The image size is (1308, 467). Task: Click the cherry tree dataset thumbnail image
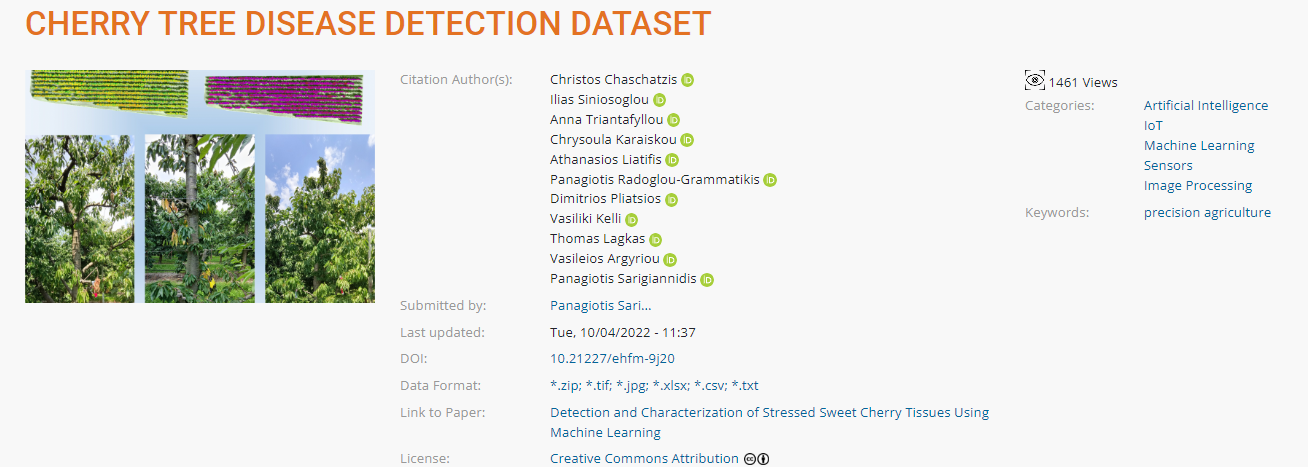point(200,186)
